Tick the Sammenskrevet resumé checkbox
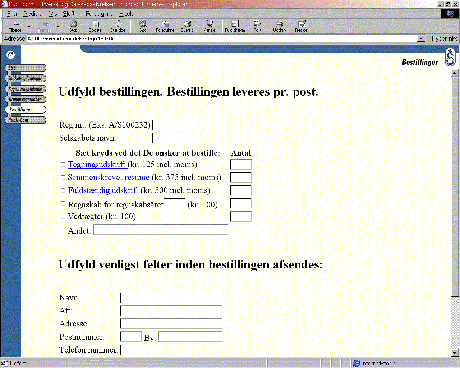 click(x=63, y=177)
